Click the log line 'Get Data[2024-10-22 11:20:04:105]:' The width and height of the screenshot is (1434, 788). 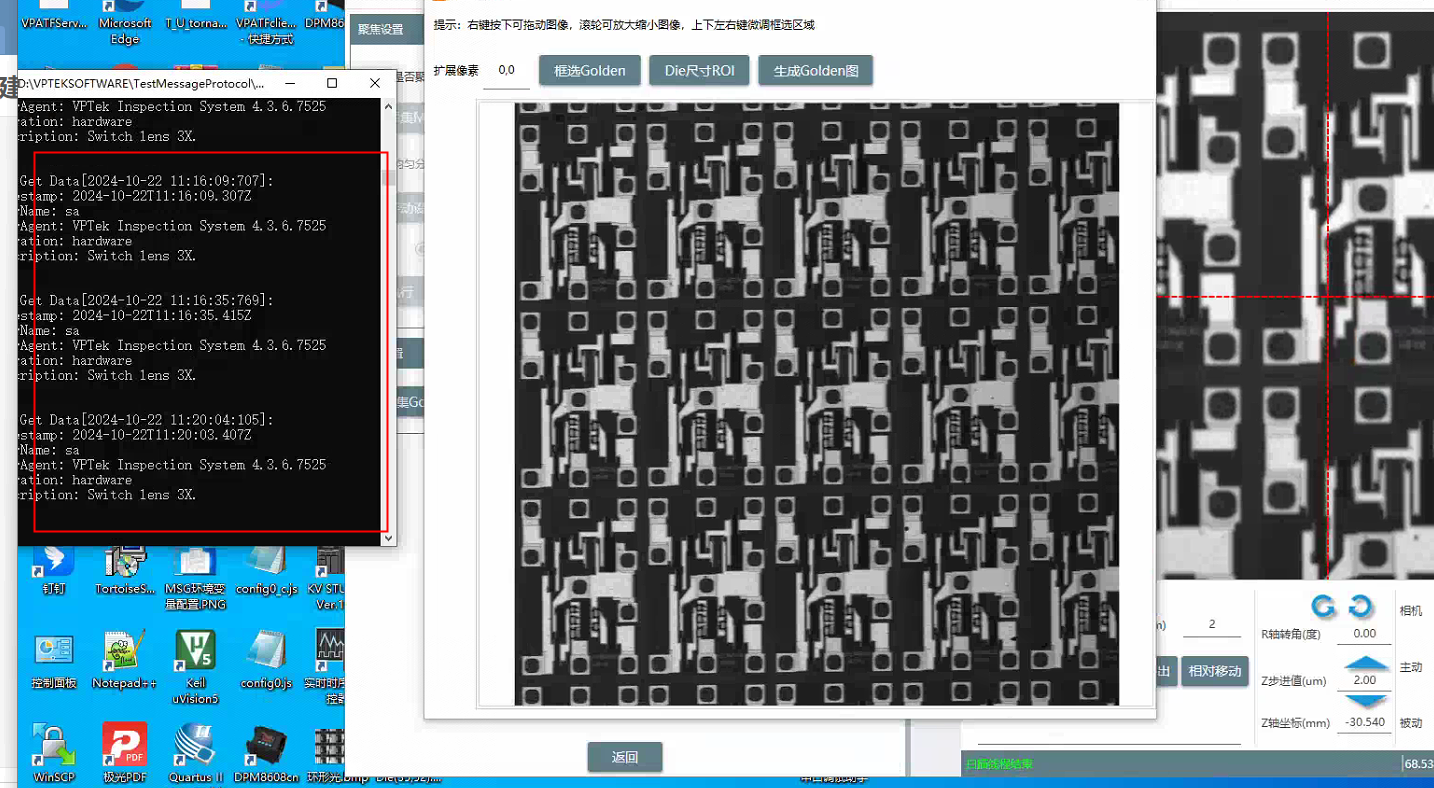pyautogui.click(x=146, y=420)
